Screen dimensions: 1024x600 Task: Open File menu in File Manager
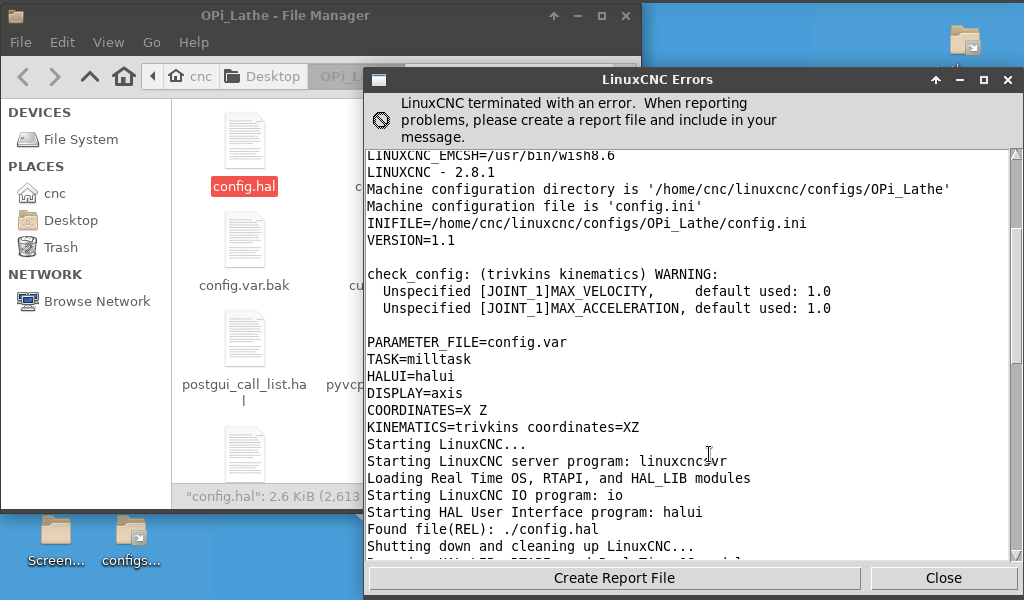21,42
